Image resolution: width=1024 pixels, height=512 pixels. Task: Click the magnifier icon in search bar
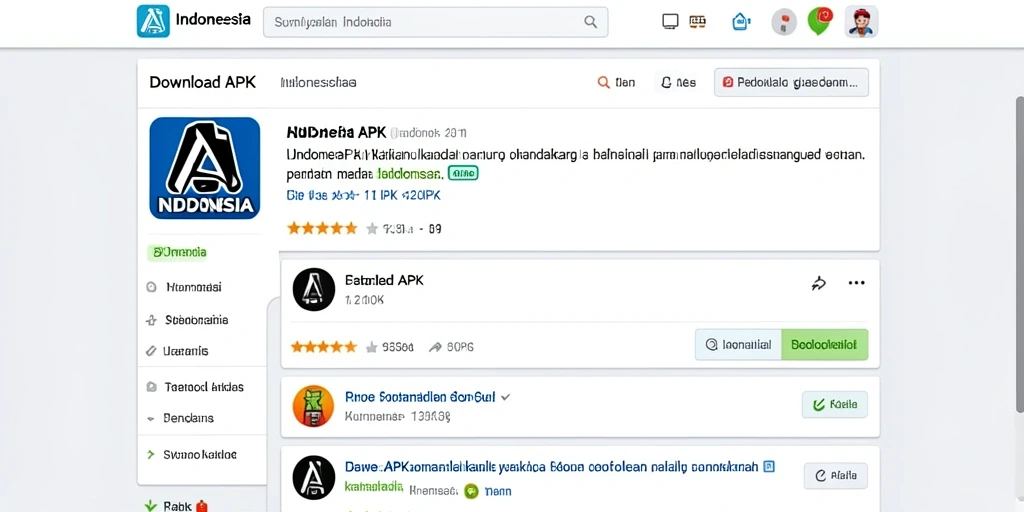(590, 22)
